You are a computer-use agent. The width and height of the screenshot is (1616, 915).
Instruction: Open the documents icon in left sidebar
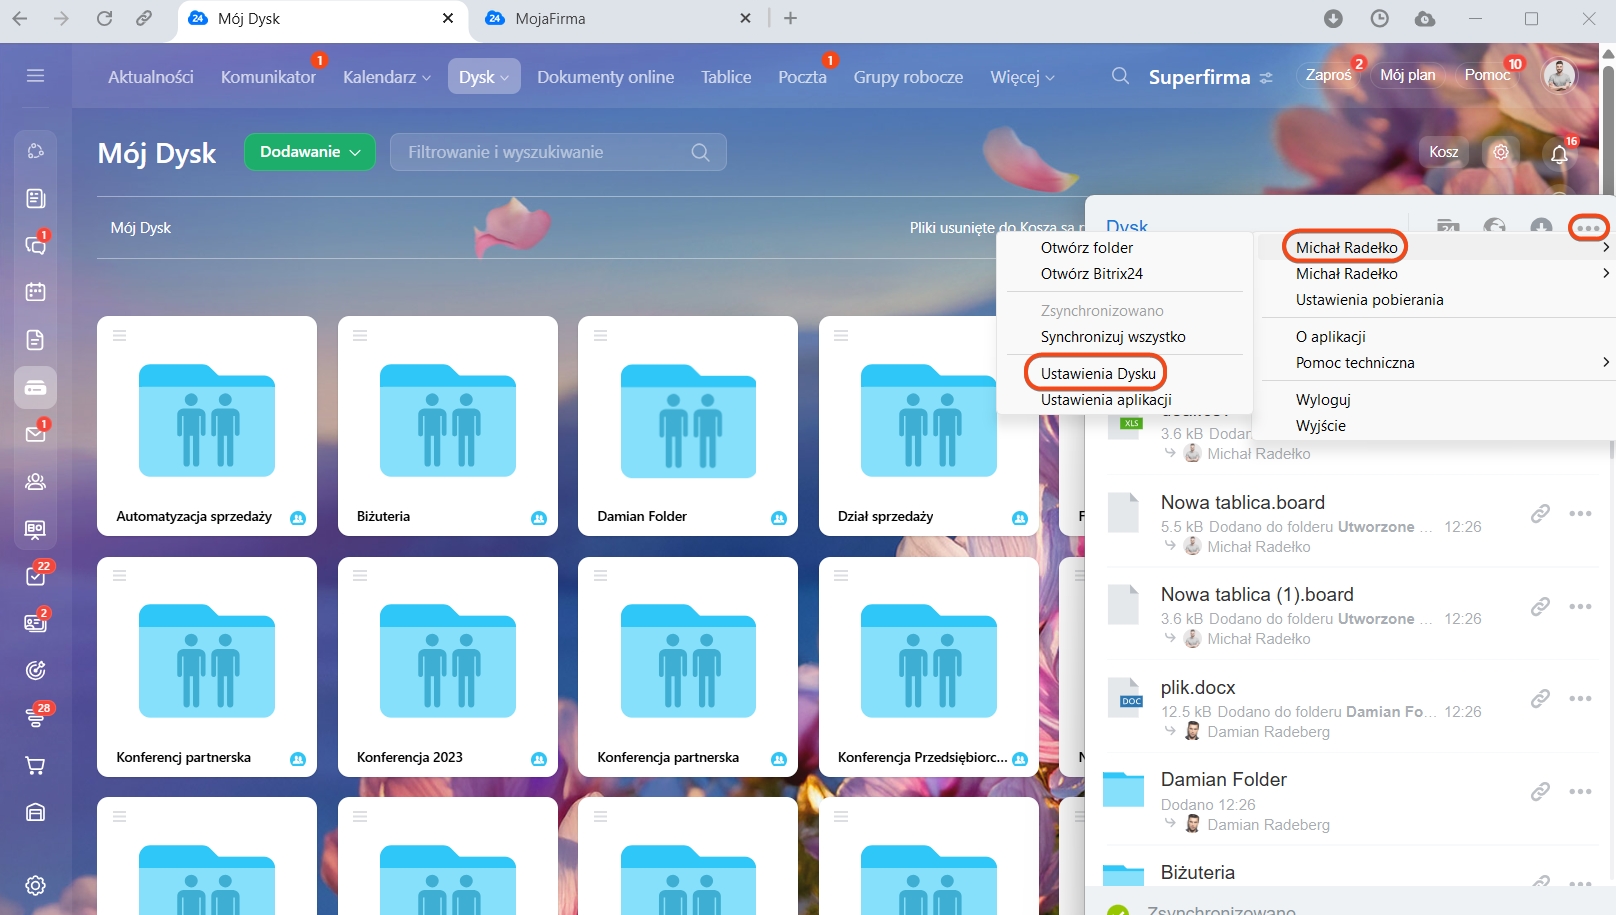coord(35,340)
